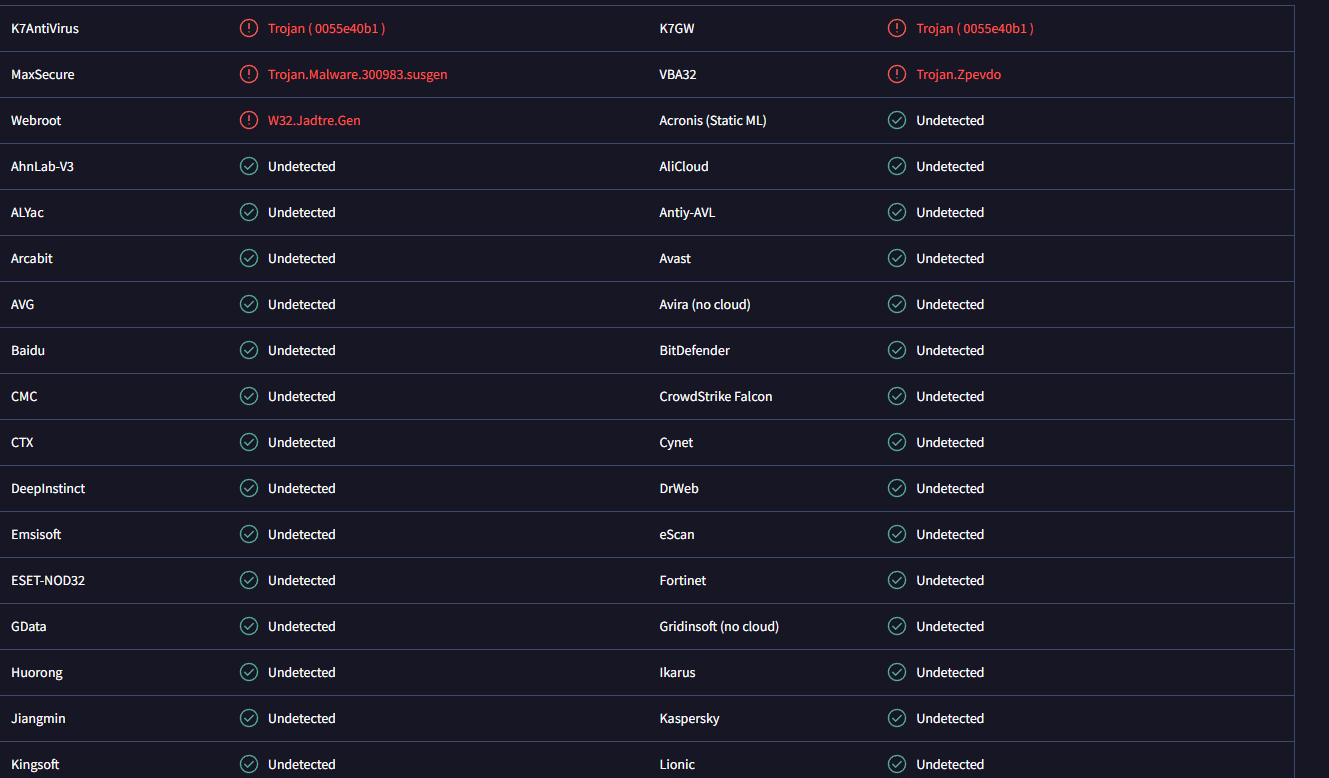Click the Trojan.Zpevdo detection name
Screen dimensions: 1329x778
coord(958,74)
